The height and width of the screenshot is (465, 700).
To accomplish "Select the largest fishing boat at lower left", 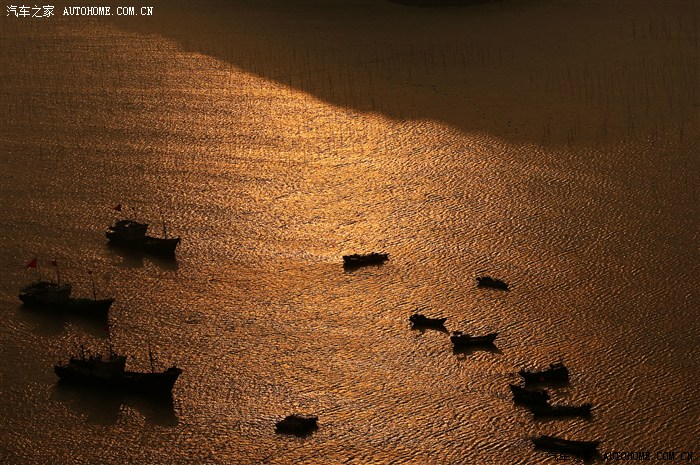I will pos(117,374).
